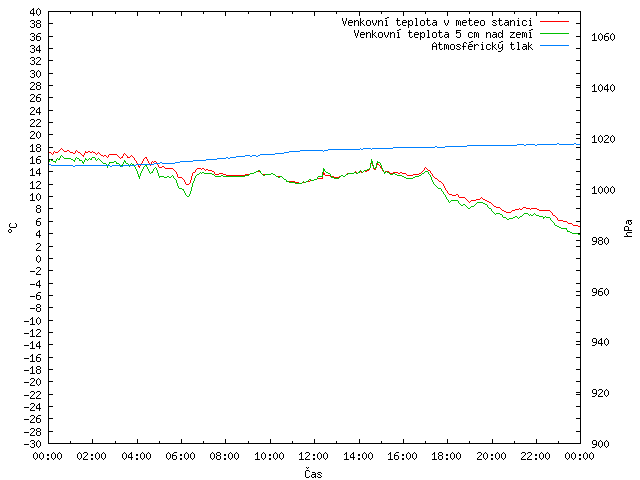Click the left axis unit label °C

tap(13, 228)
